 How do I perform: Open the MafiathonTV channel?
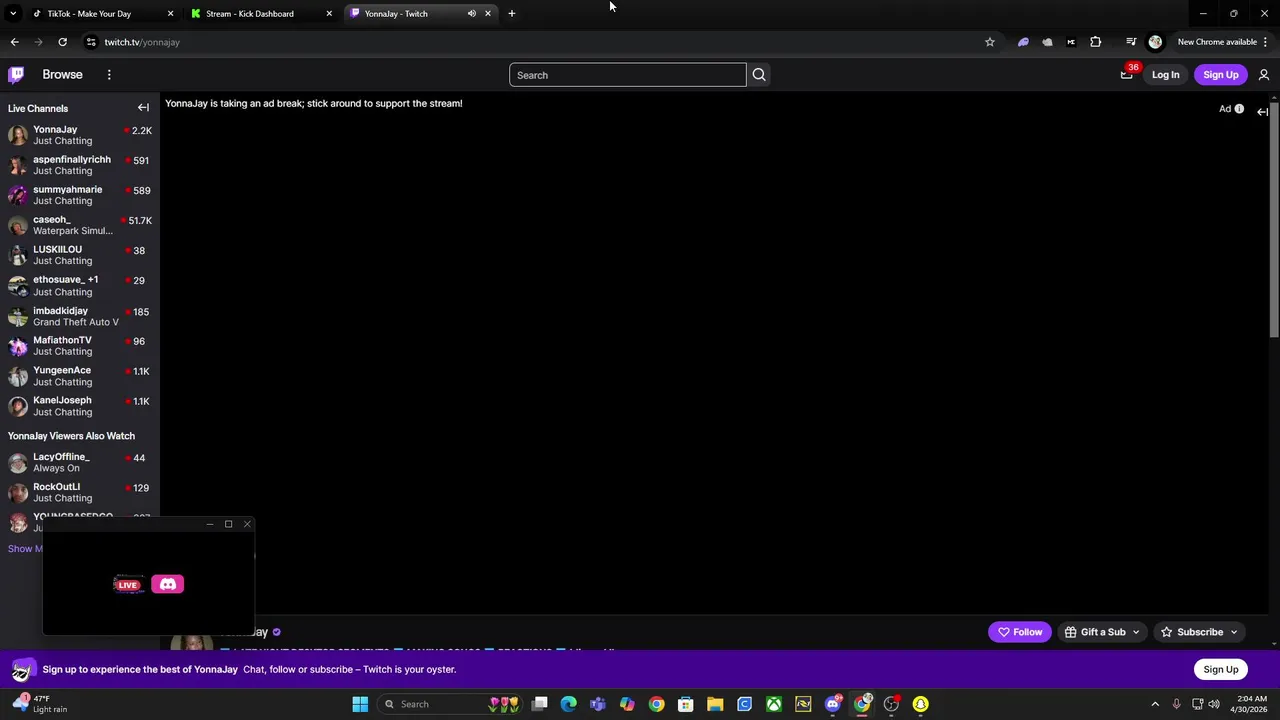[x=80, y=346]
